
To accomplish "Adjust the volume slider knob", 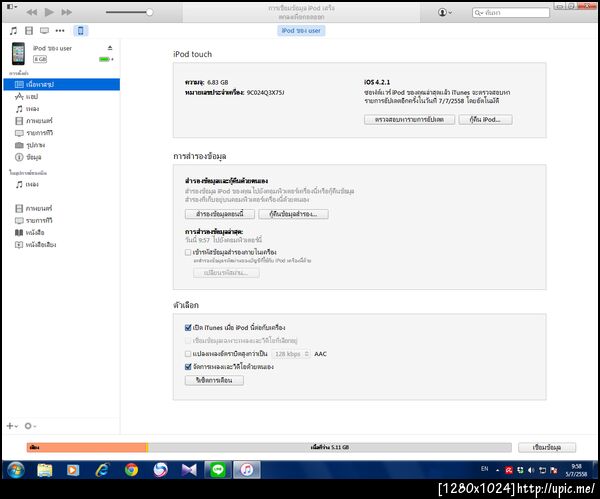I will tap(150, 12).
